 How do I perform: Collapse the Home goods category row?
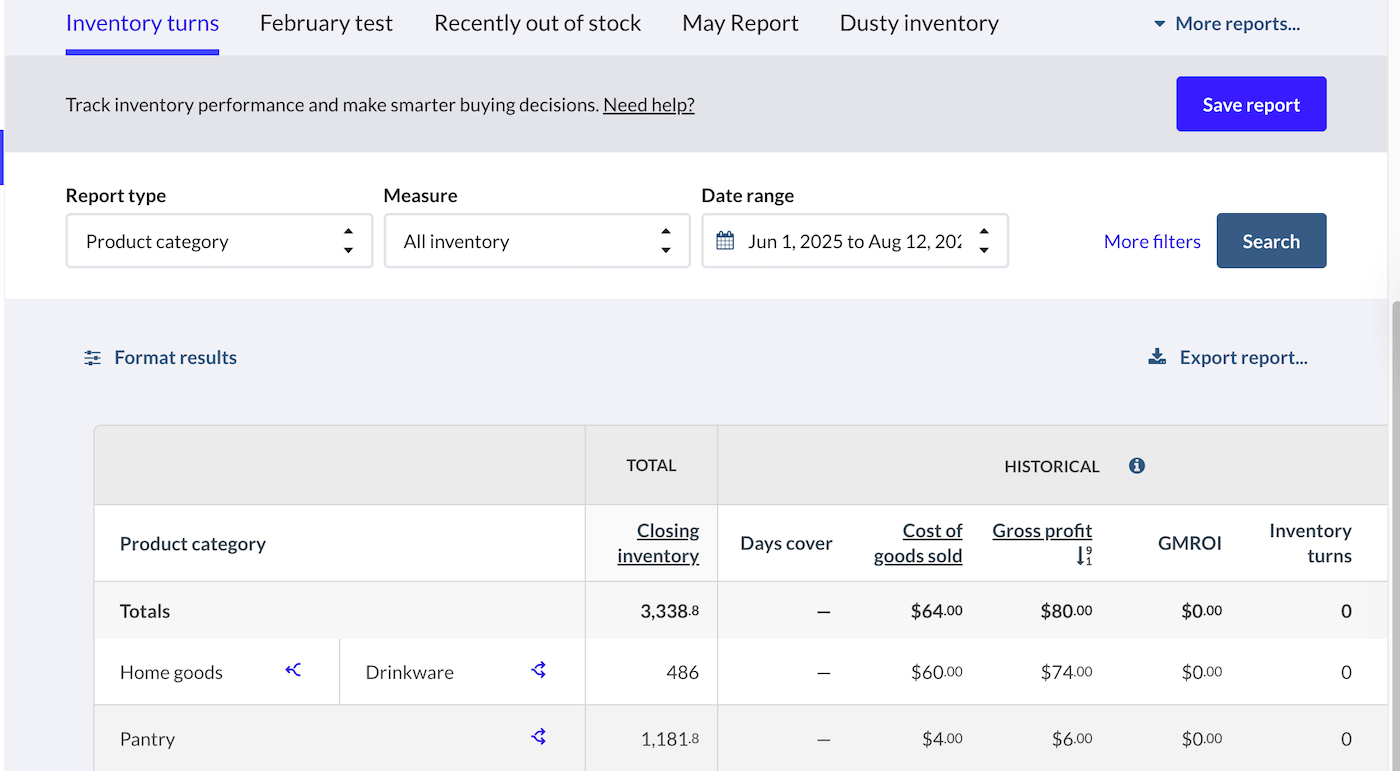pyautogui.click(x=292, y=670)
